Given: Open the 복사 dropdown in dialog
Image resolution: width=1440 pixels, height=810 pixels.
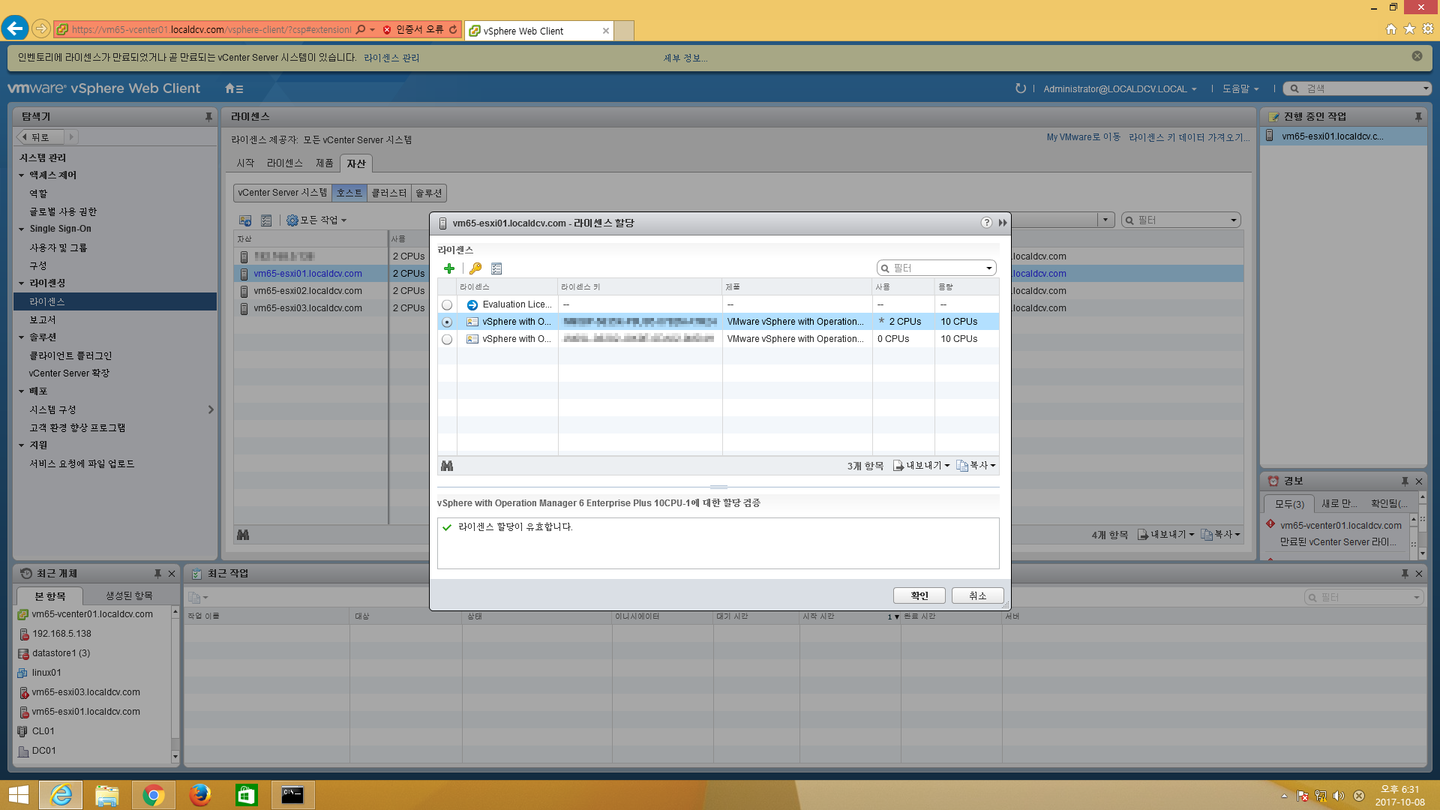Looking at the screenshot, I should (x=976, y=466).
